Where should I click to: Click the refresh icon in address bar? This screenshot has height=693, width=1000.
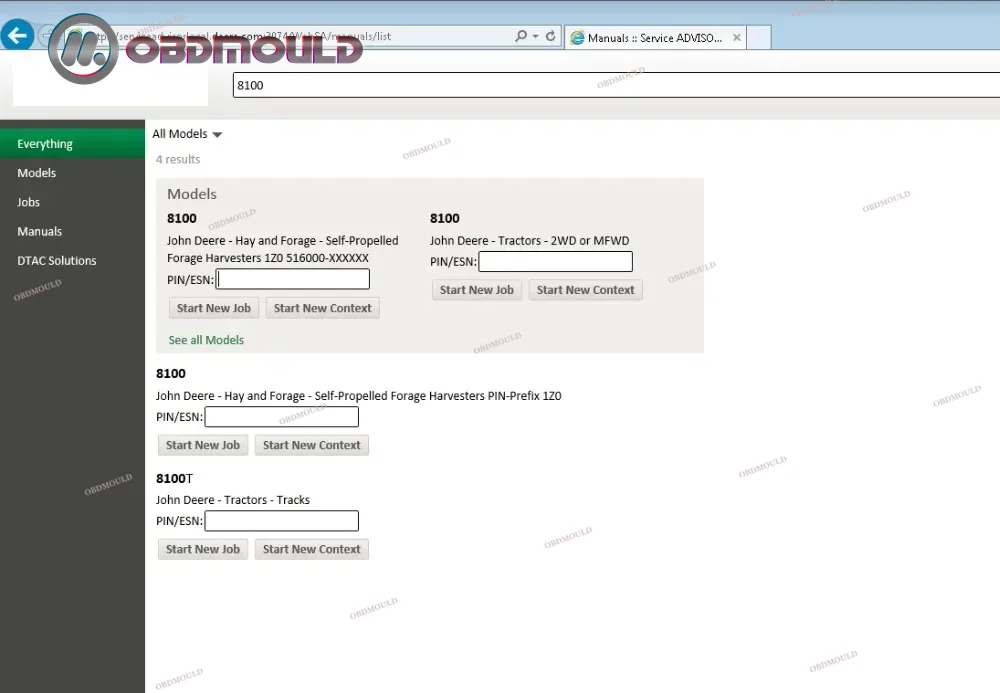click(551, 37)
